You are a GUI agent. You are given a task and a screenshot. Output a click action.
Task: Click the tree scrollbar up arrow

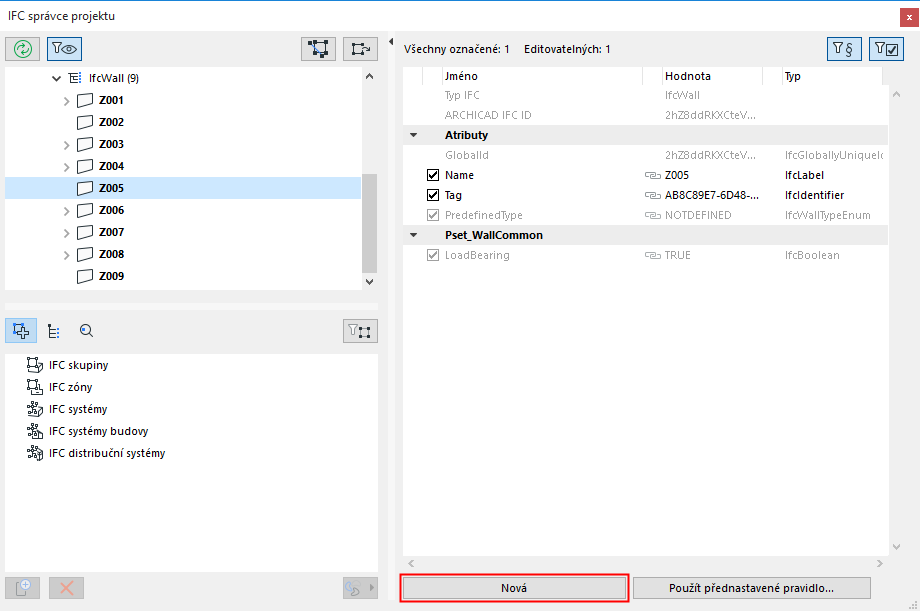click(x=369, y=76)
